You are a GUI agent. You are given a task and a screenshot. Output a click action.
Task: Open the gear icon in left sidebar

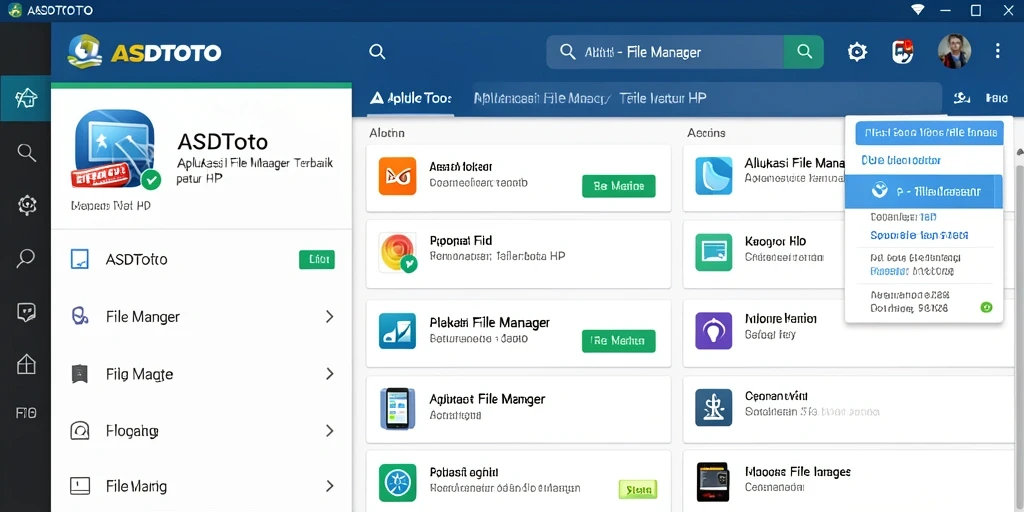pos(26,205)
